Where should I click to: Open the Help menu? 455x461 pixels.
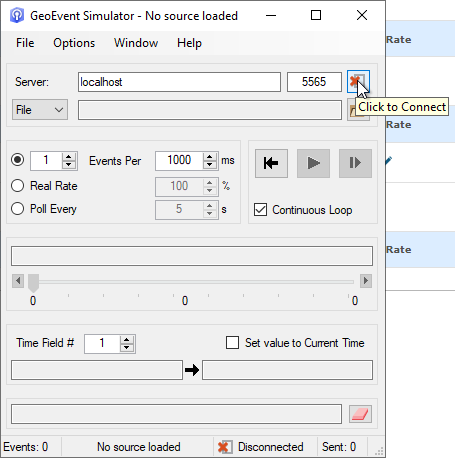pyautogui.click(x=189, y=43)
